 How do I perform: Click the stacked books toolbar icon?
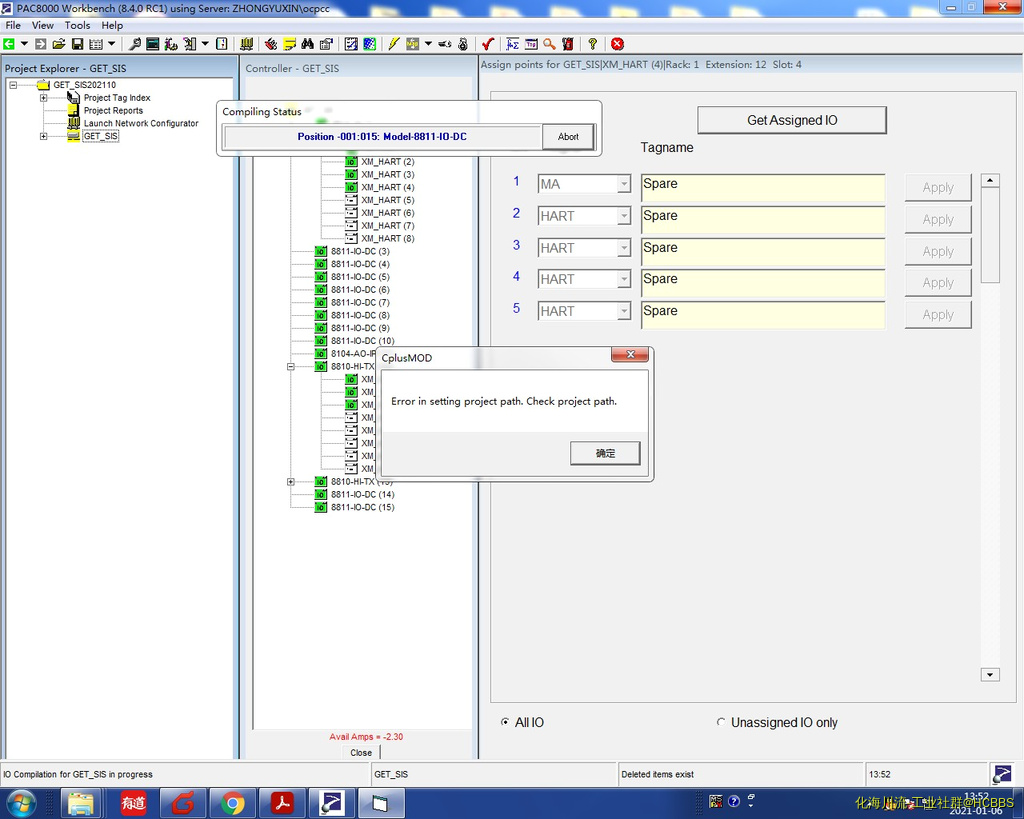[246, 44]
